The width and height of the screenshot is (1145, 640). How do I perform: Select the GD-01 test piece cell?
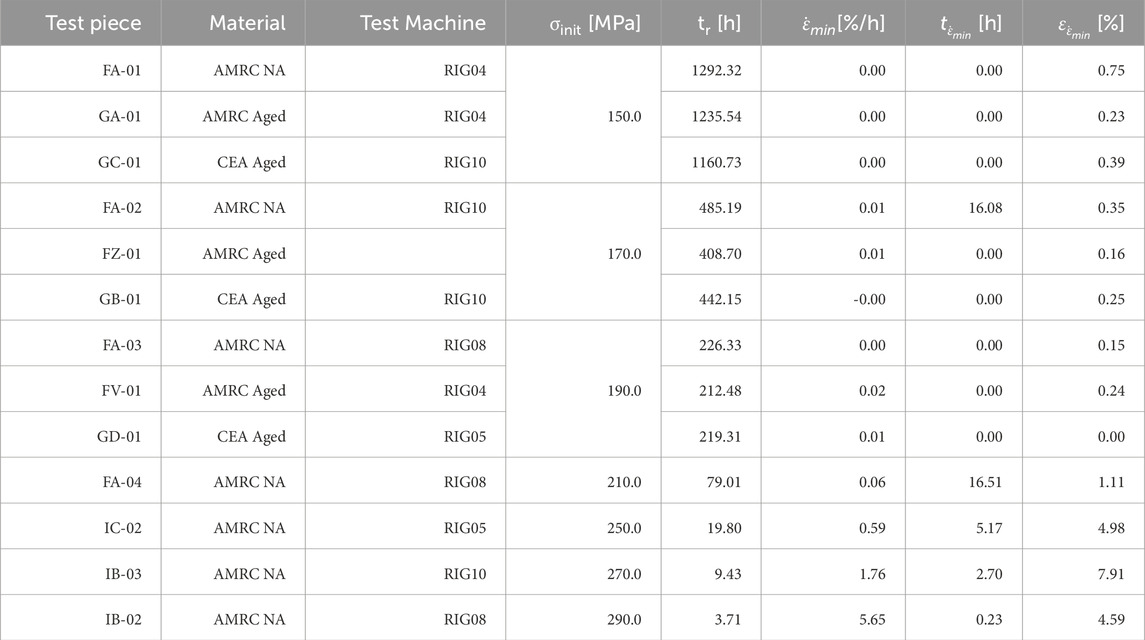(x=119, y=437)
